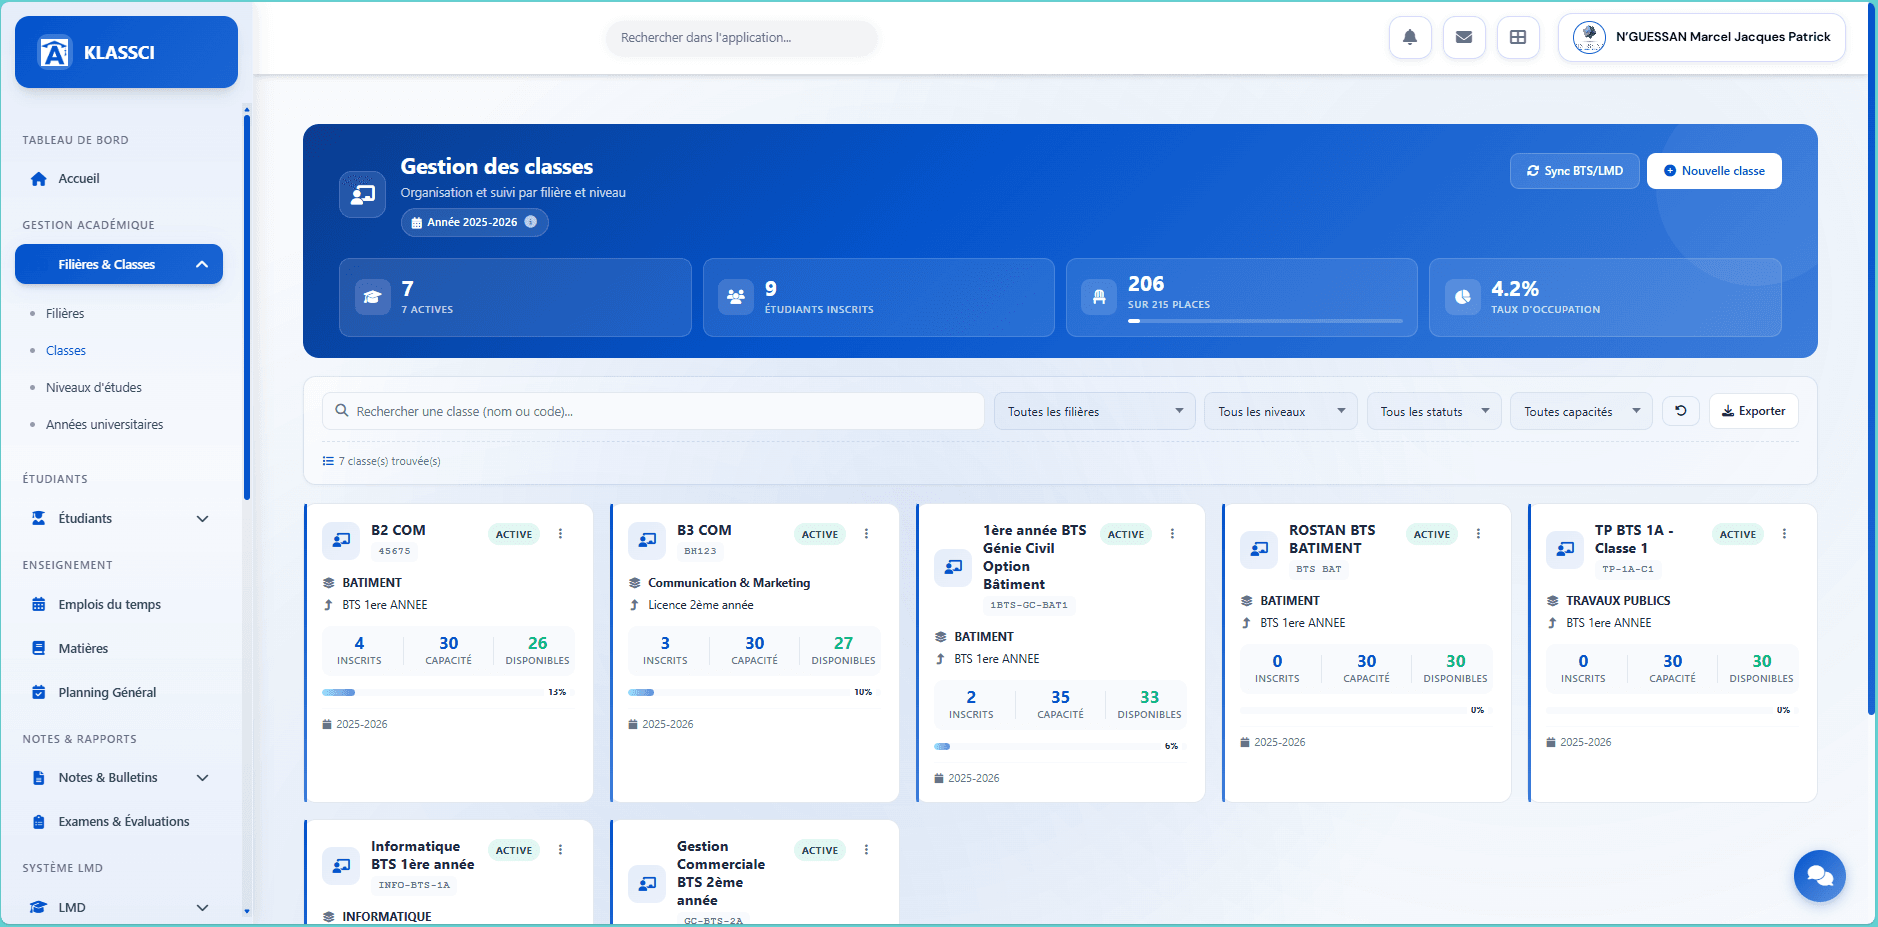Image resolution: width=1878 pixels, height=927 pixels.
Task: Open the Toutes les filières dropdown
Action: 1093,410
